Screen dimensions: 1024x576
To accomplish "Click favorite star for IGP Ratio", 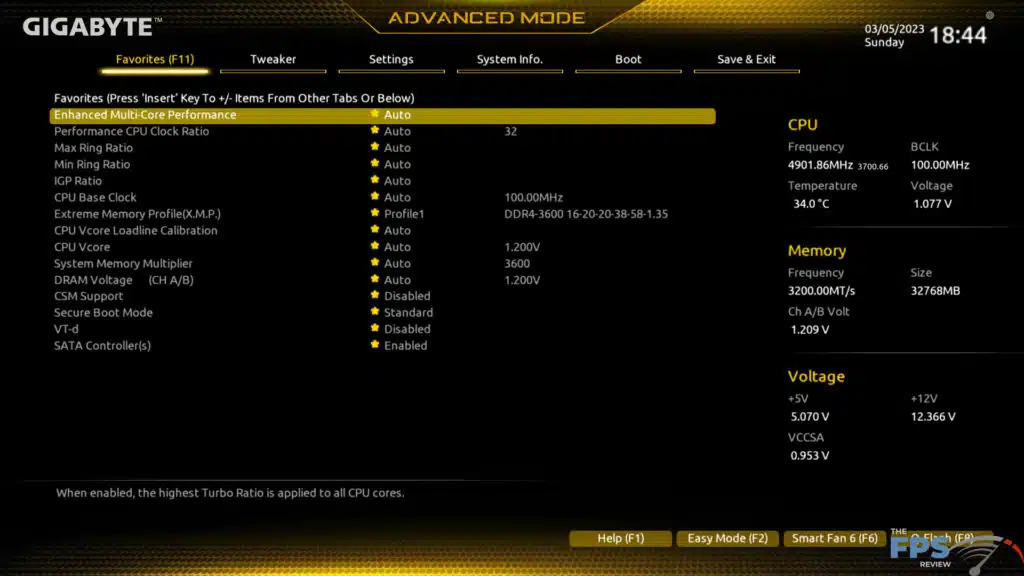I will point(375,180).
